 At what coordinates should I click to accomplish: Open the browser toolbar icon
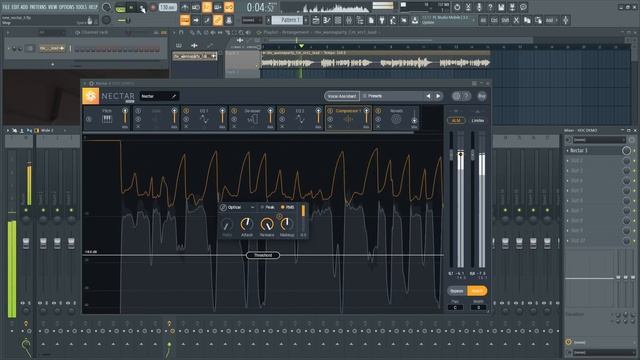click(x=360, y=20)
